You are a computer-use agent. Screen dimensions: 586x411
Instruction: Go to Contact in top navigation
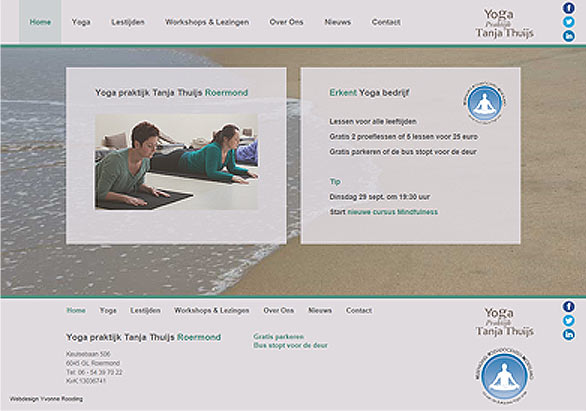pos(386,22)
